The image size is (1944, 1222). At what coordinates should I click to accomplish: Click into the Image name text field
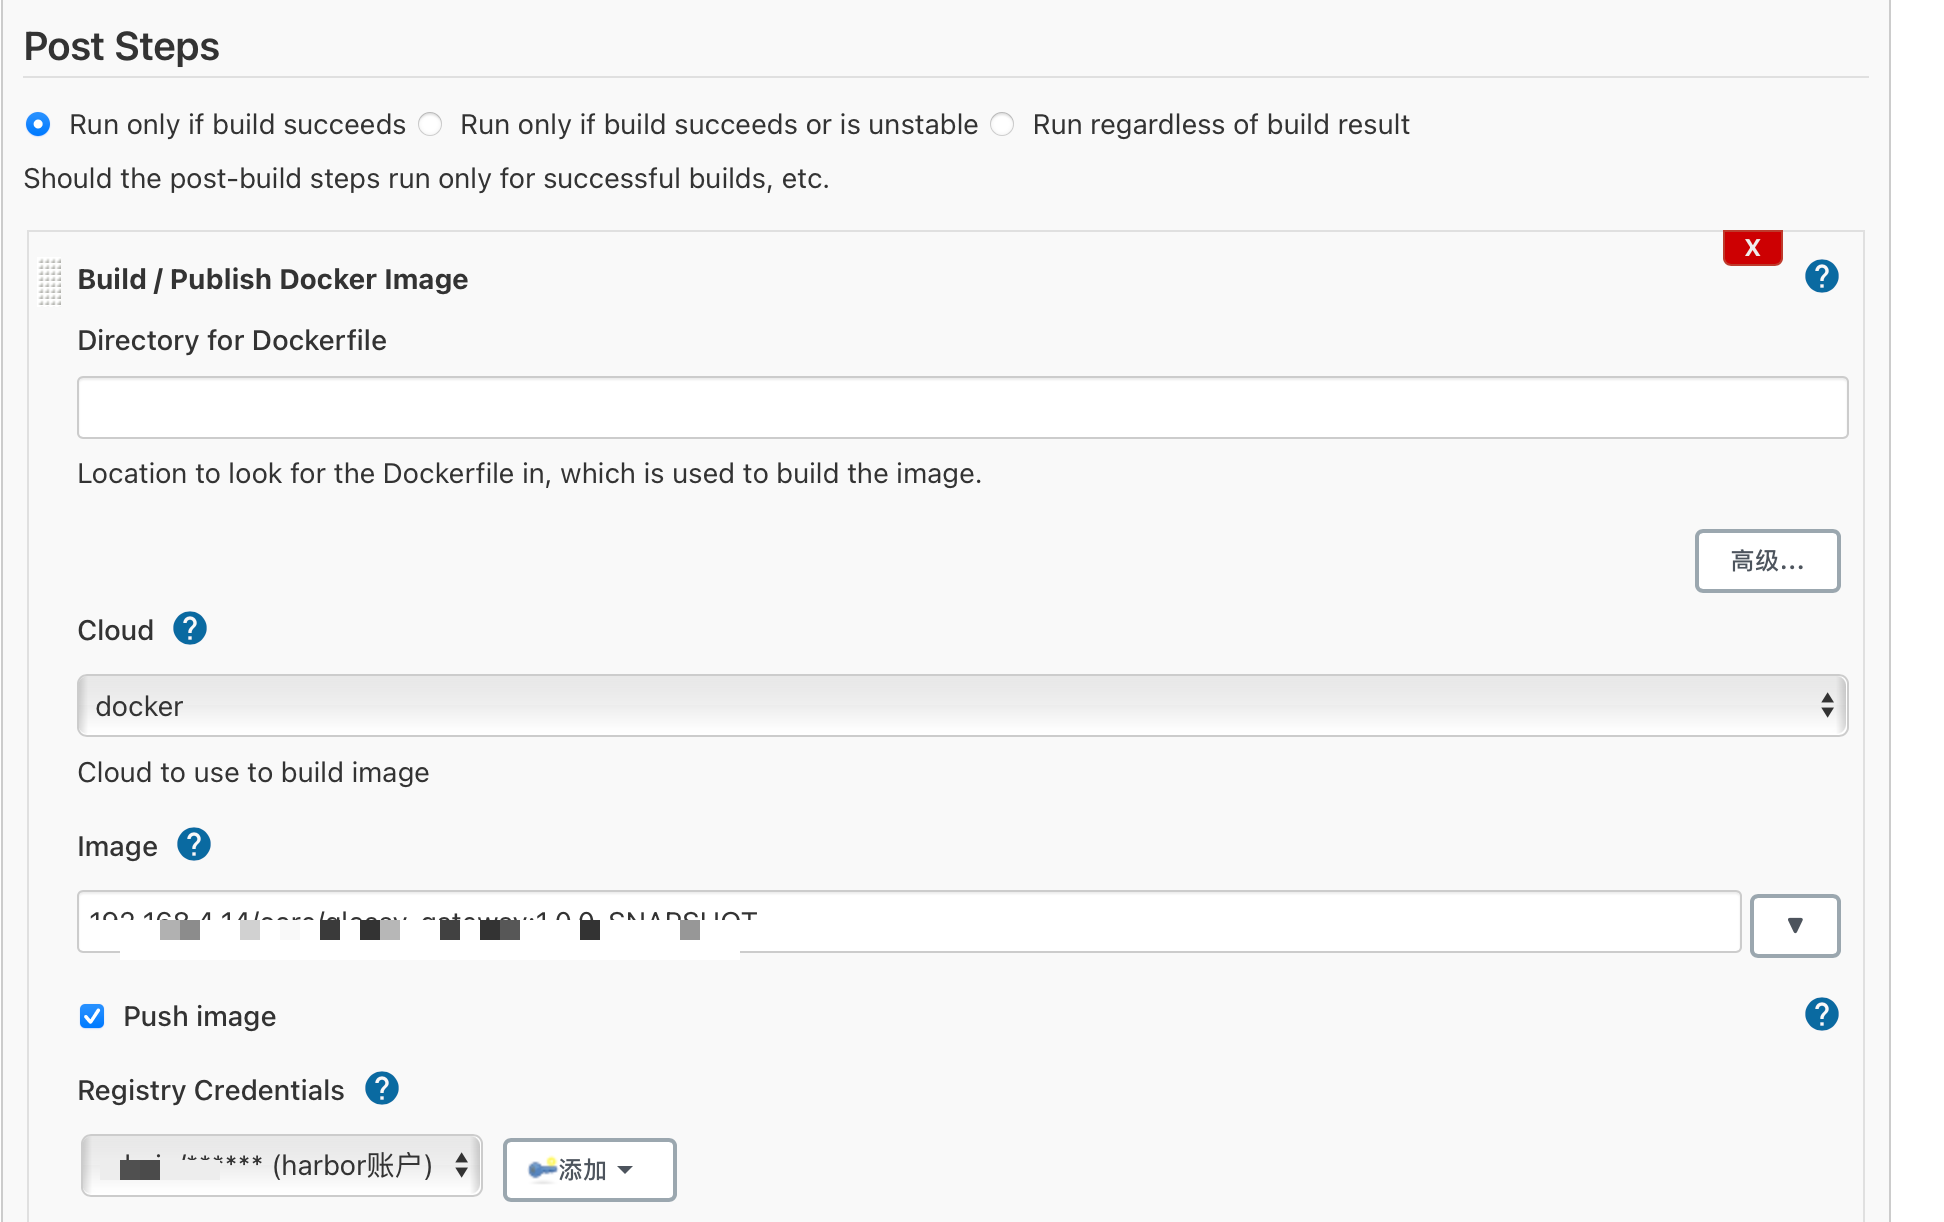pos(1200,922)
